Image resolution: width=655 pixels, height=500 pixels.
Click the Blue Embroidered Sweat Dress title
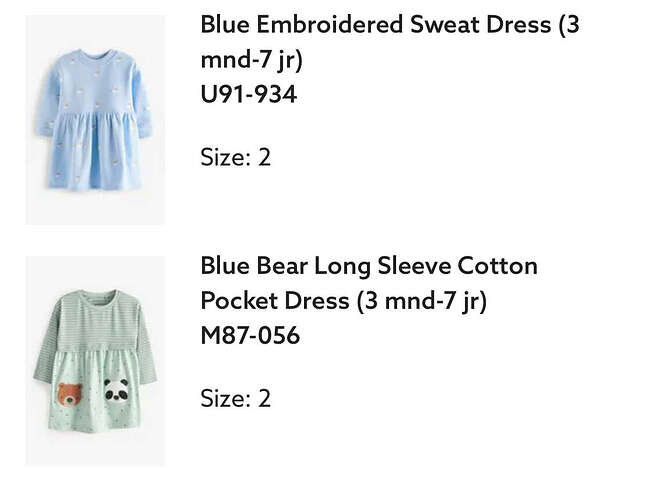tap(390, 42)
